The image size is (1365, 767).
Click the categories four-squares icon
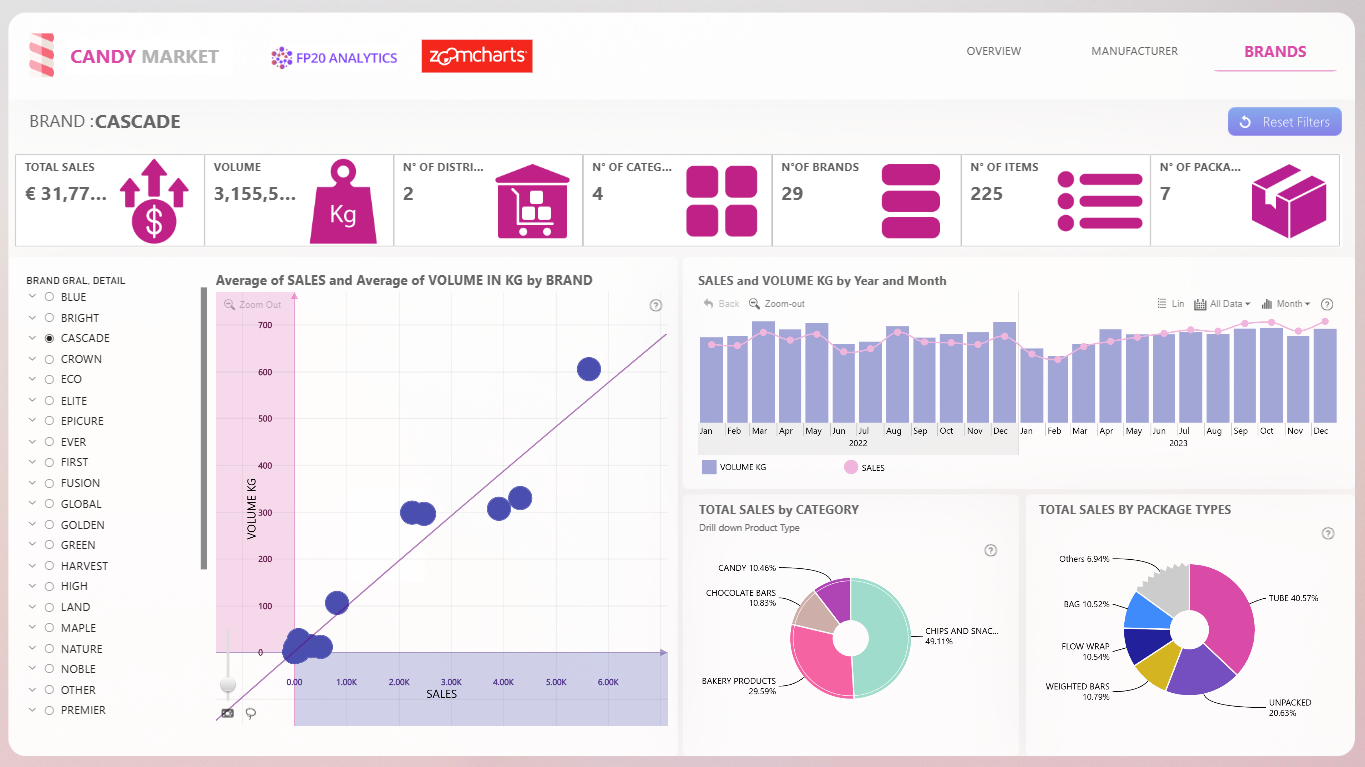(x=722, y=200)
